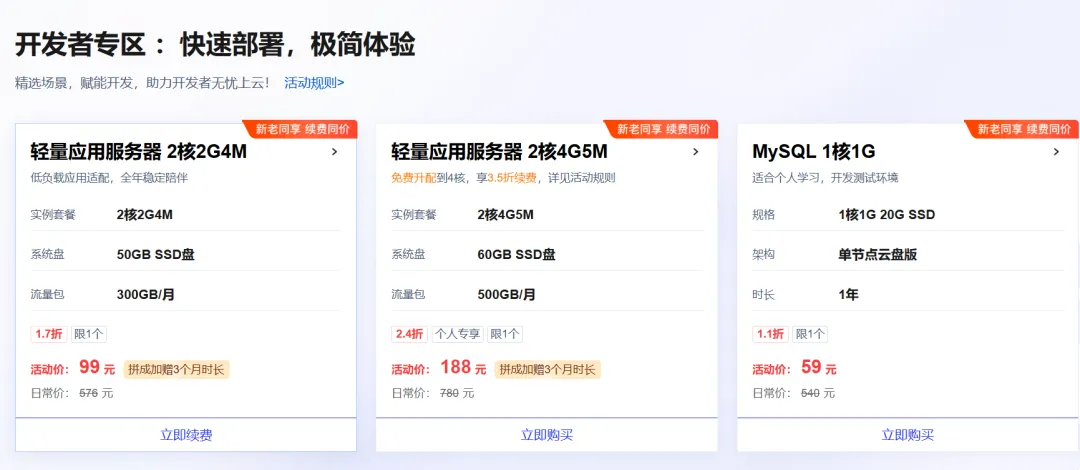Open the 活动规则> link
The width and height of the screenshot is (1080, 470).
(x=314, y=83)
